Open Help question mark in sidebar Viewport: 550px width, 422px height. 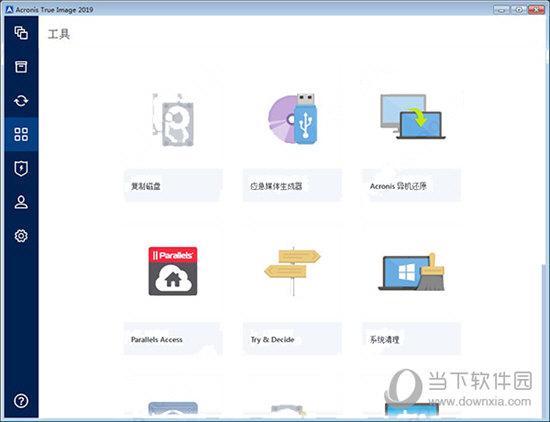[x=21, y=401]
